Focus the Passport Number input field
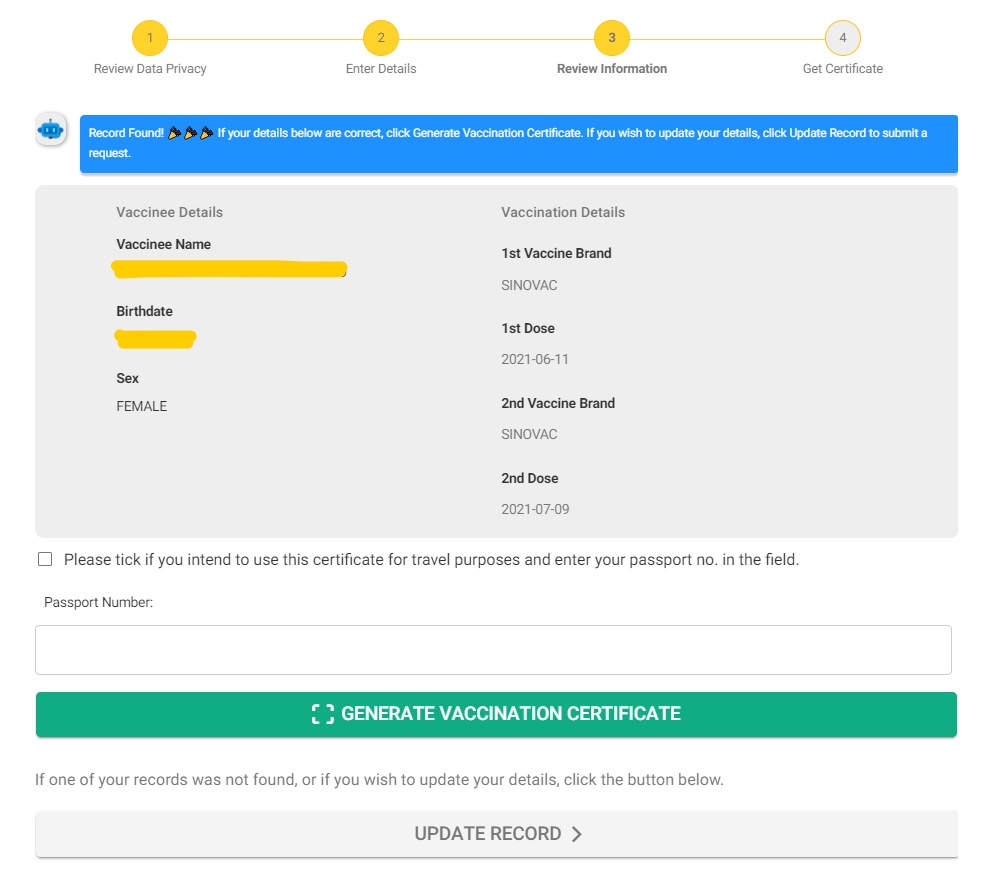 [493, 650]
